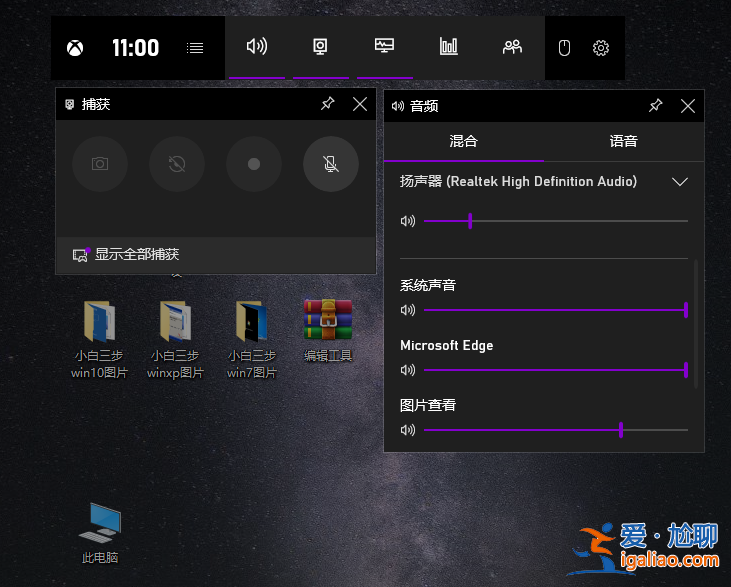Click the gallery icon beside 显示全部捕获
731x587 pixels.
click(x=81, y=255)
